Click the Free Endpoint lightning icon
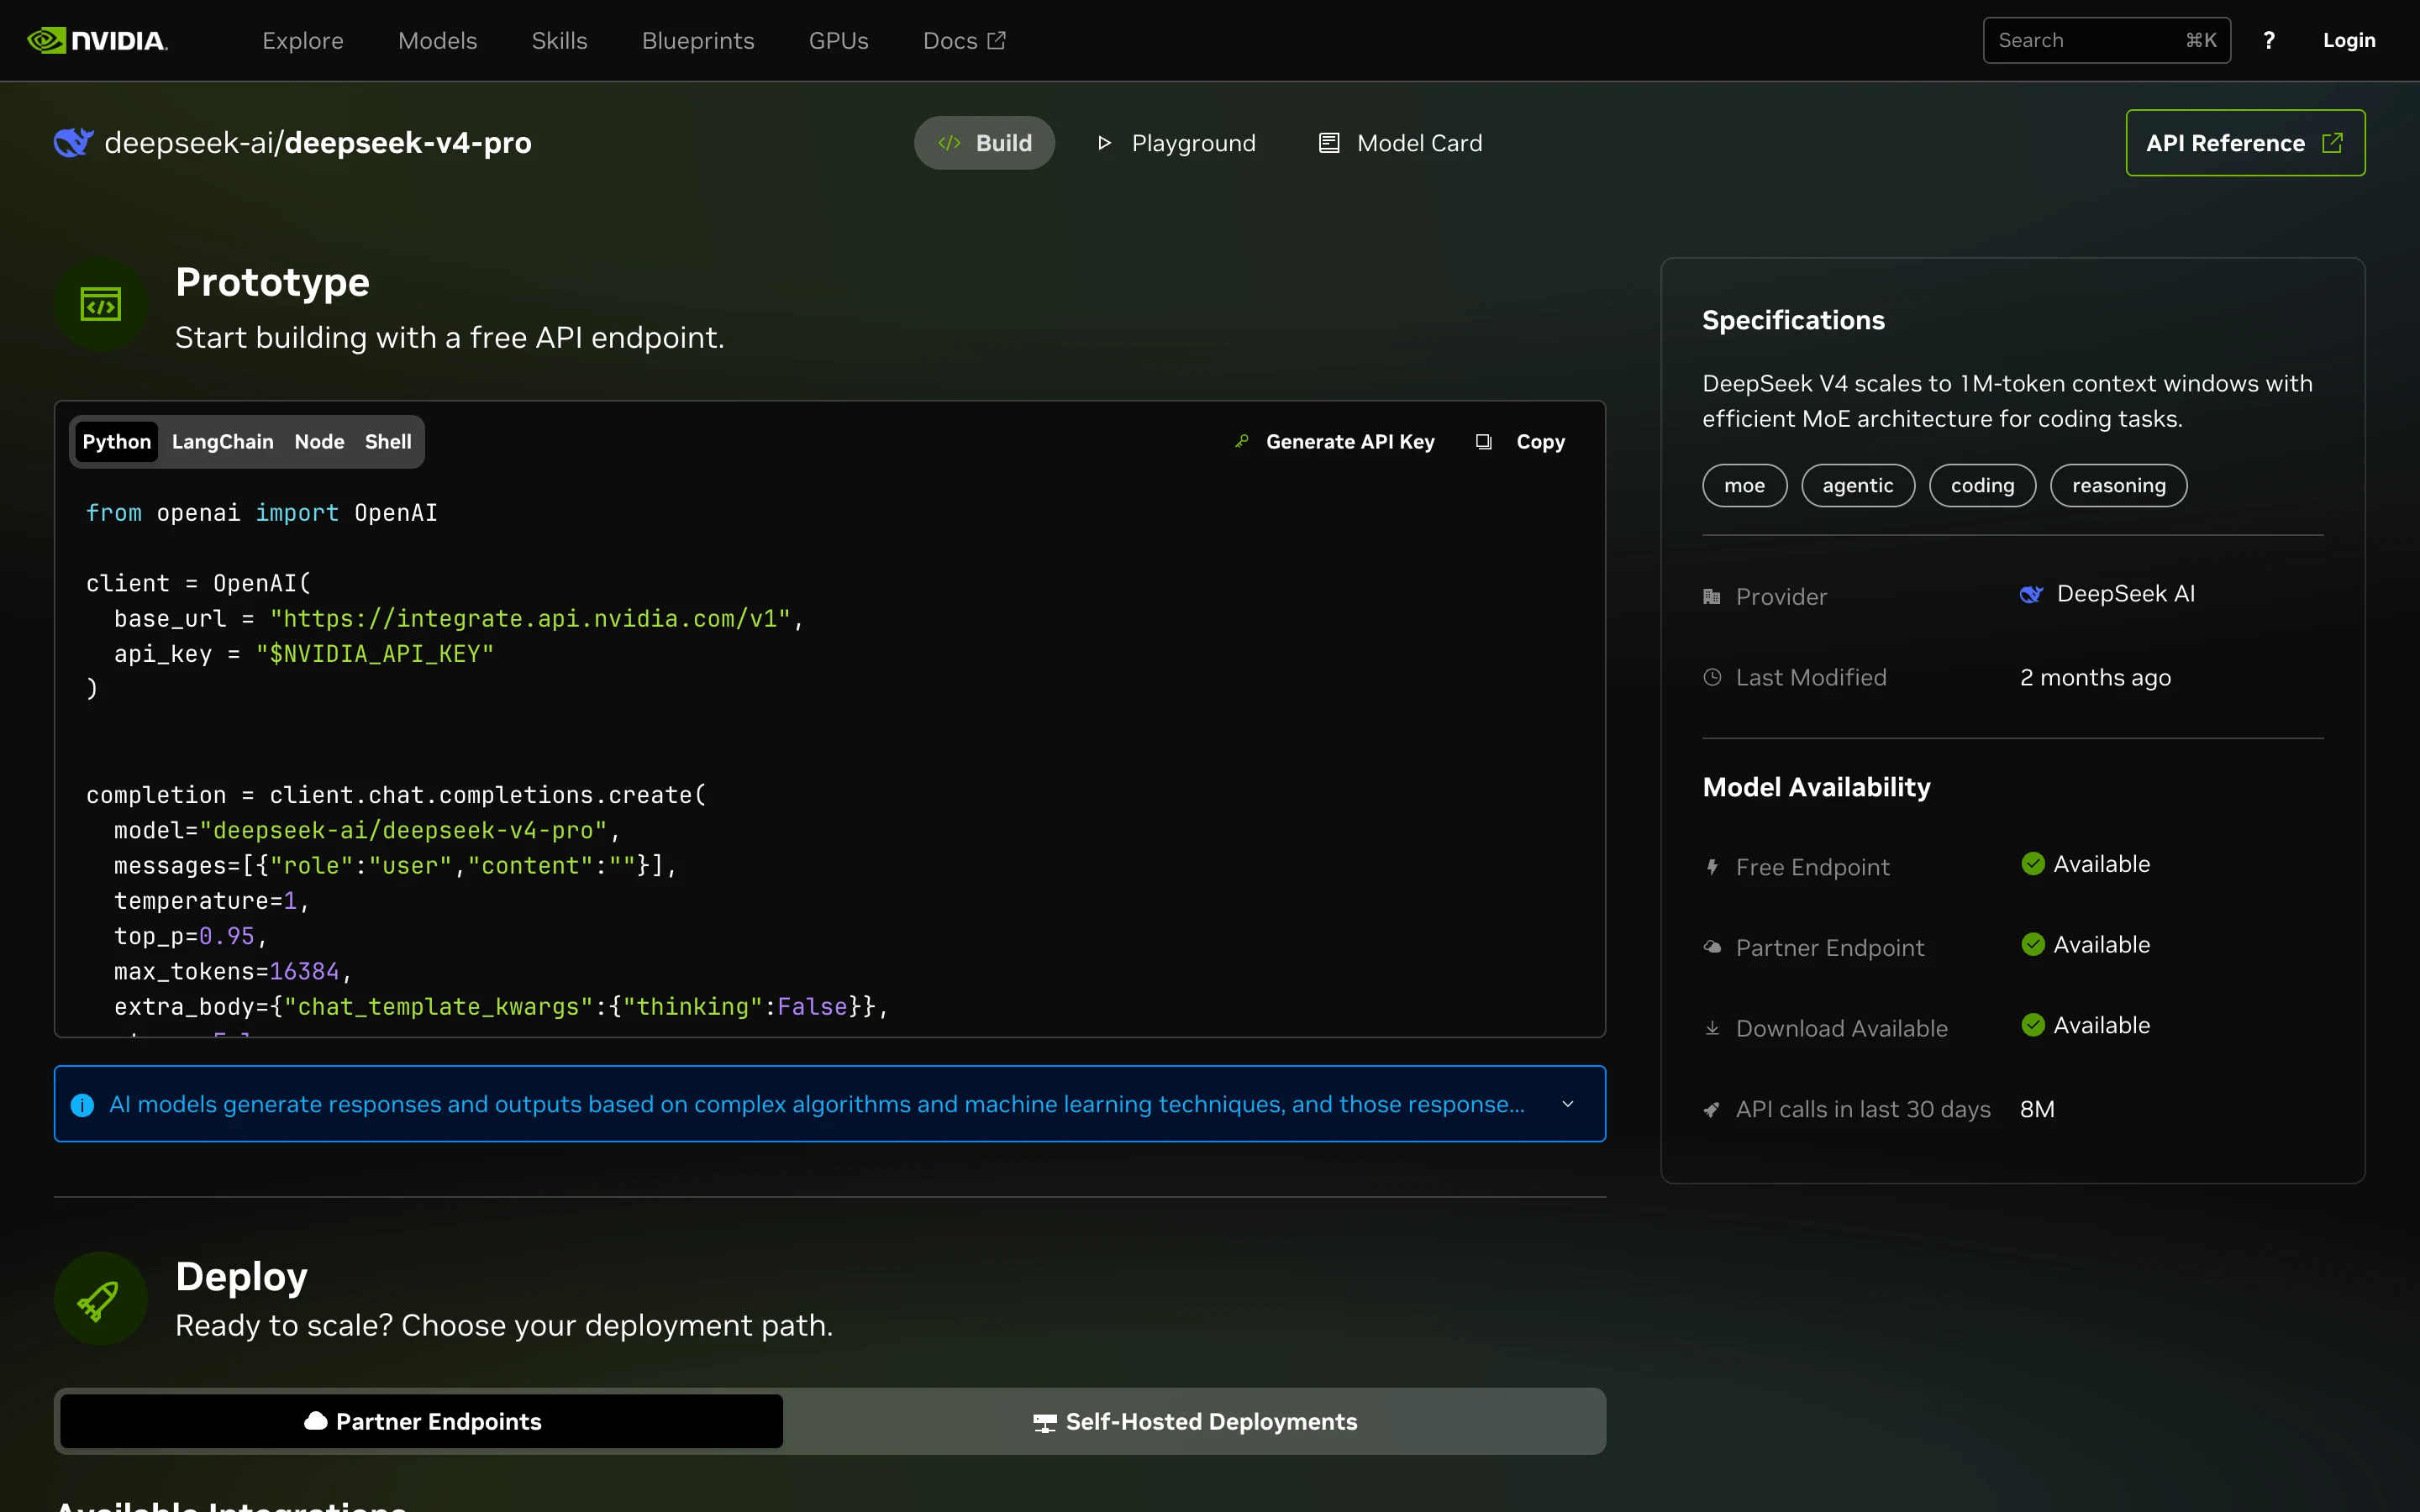The height and width of the screenshot is (1512, 2420). point(1712,867)
